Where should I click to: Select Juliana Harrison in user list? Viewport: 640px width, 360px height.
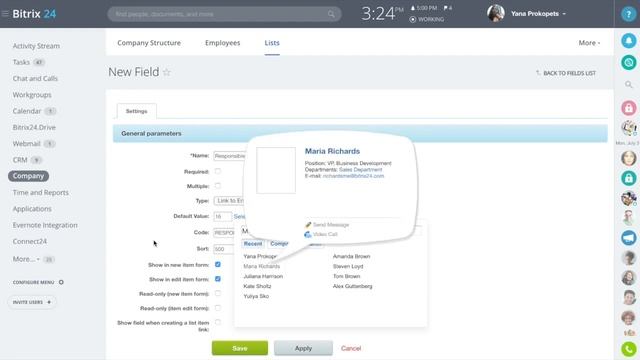tap(263, 276)
